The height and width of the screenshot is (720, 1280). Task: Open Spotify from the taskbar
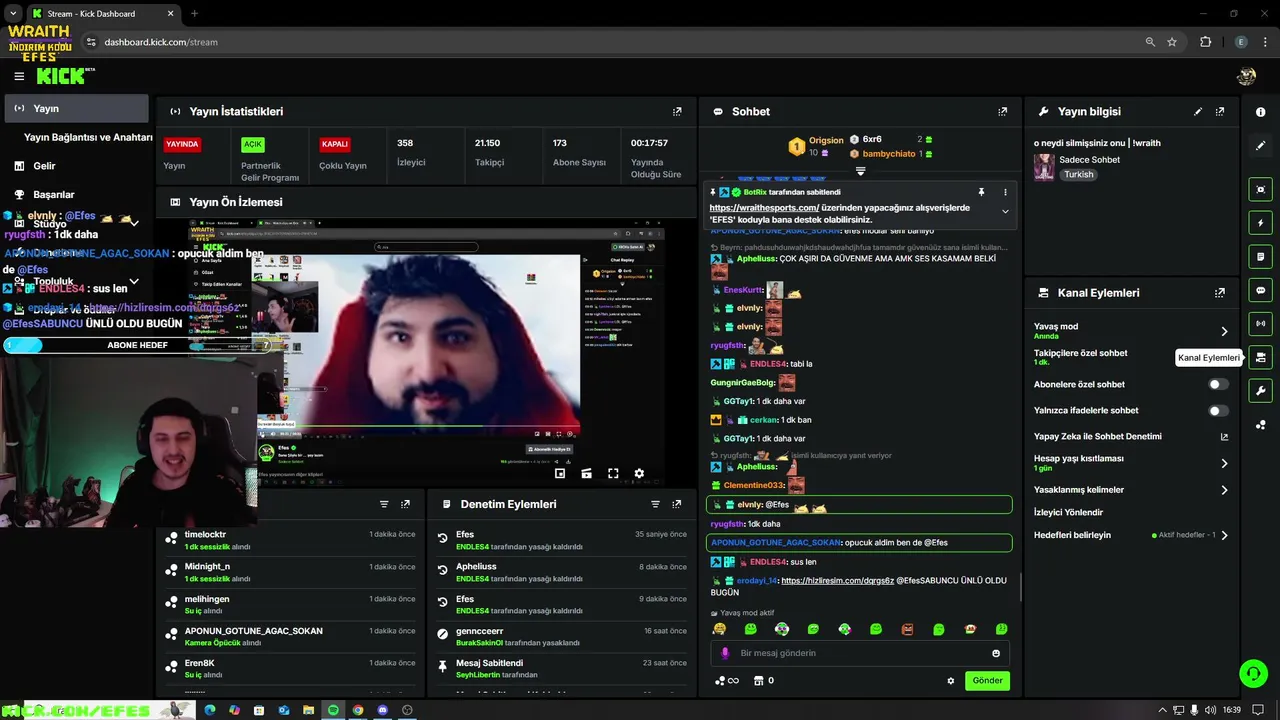[333, 710]
